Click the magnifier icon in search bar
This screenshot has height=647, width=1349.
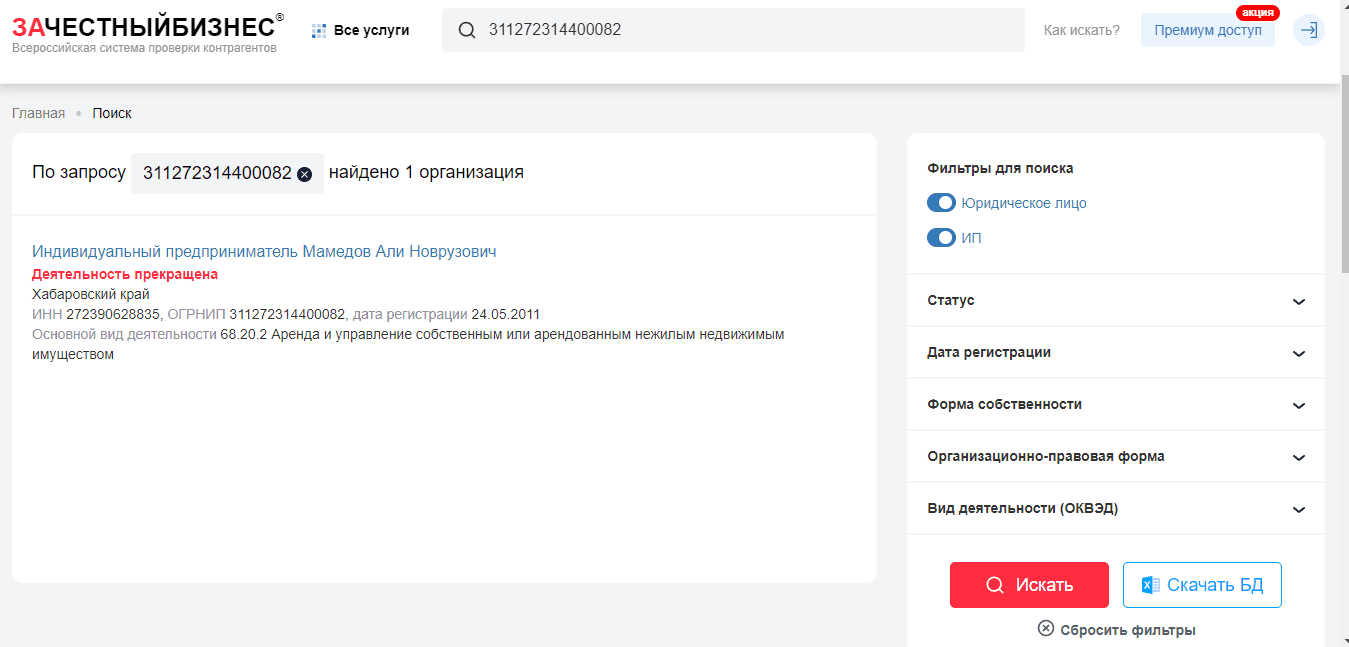(466, 30)
